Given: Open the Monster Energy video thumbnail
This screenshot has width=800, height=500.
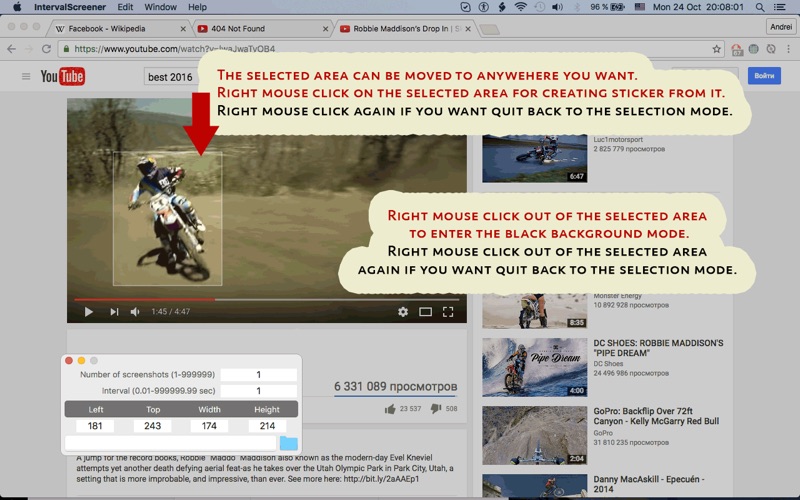Looking at the screenshot, I should (534, 311).
